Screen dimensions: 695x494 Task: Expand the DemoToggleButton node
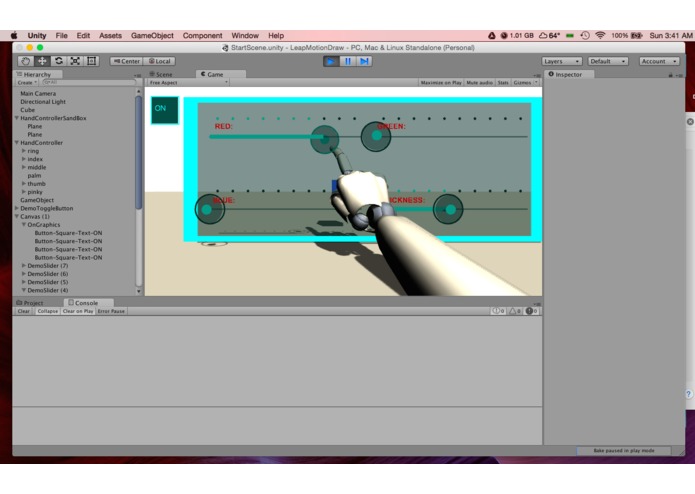coord(17,208)
